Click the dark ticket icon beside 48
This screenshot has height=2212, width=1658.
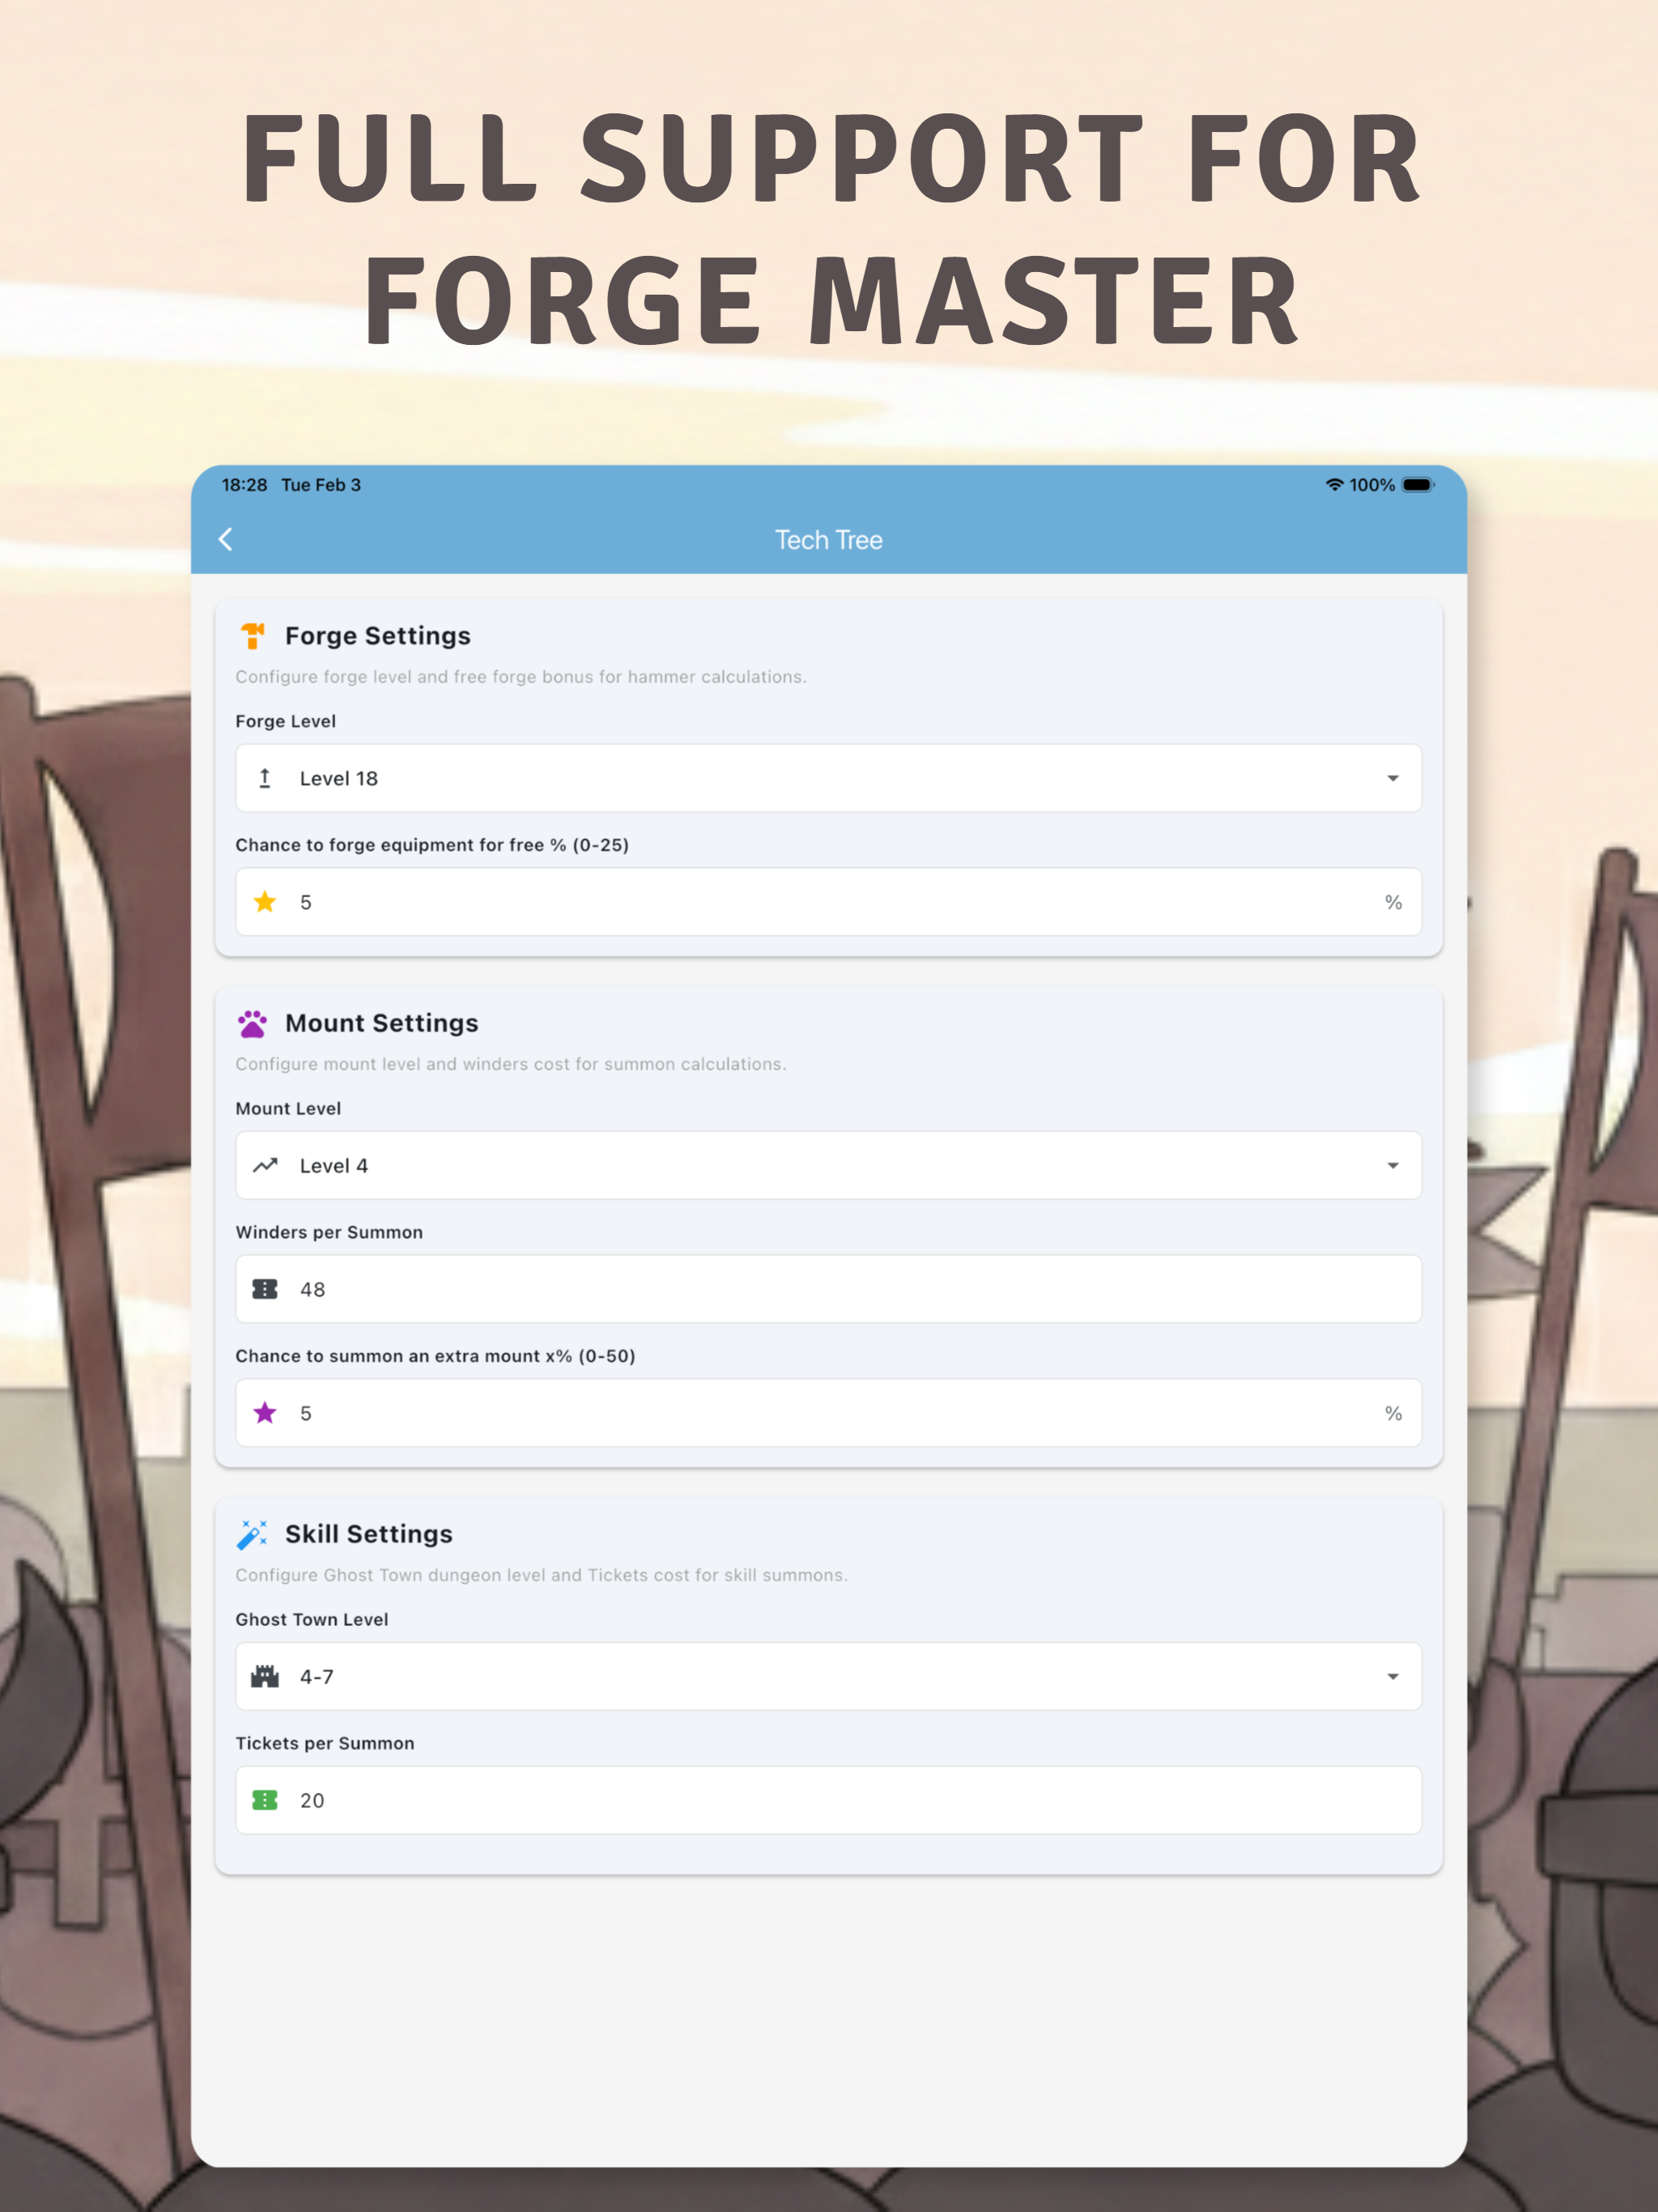pyautogui.click(x=265, y=1289)
